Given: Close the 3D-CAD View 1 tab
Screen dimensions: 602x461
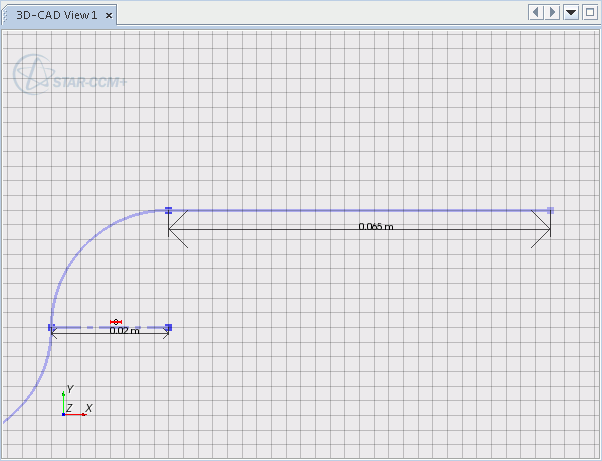Looking at the screenshot, I should (x=108, y=15).
